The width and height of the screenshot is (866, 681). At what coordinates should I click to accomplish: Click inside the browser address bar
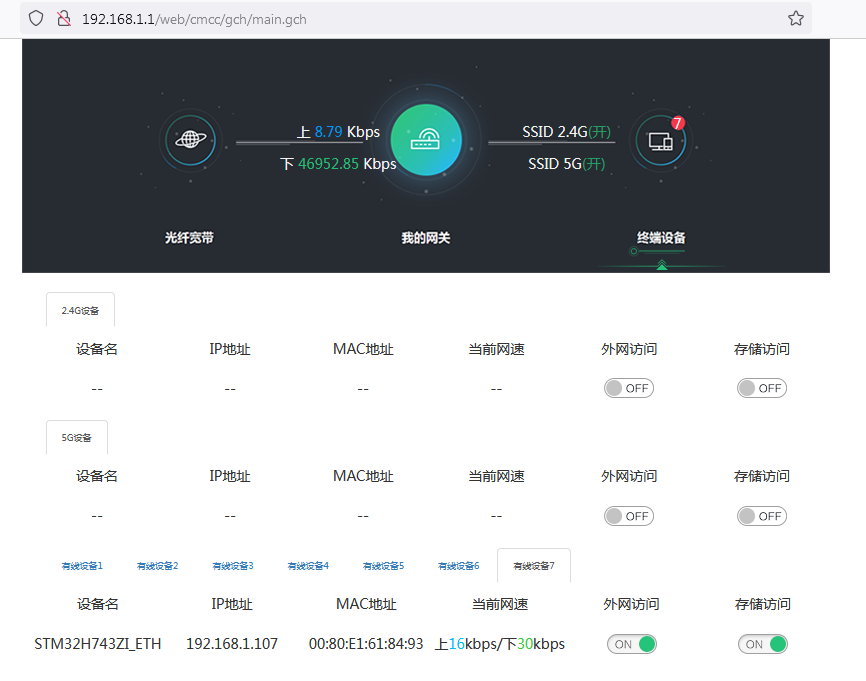[x=300, y=18]
